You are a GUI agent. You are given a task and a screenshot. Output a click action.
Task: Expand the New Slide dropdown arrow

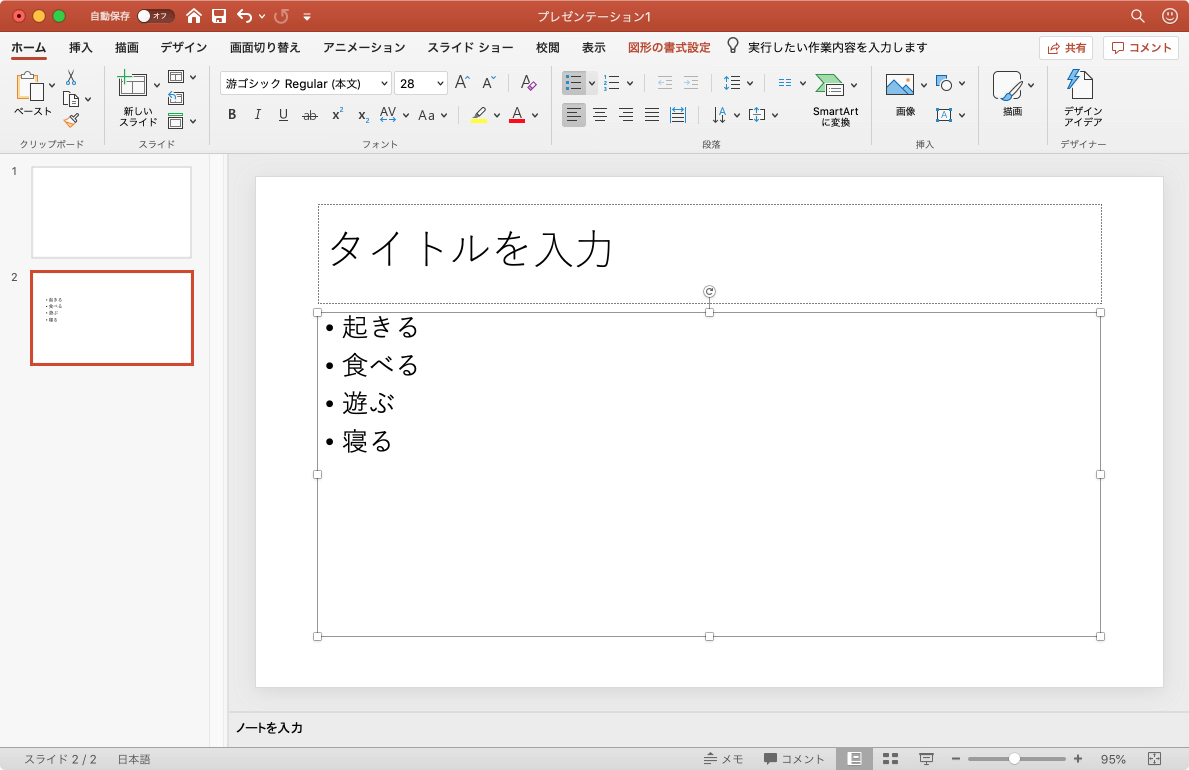coord(157,85)
